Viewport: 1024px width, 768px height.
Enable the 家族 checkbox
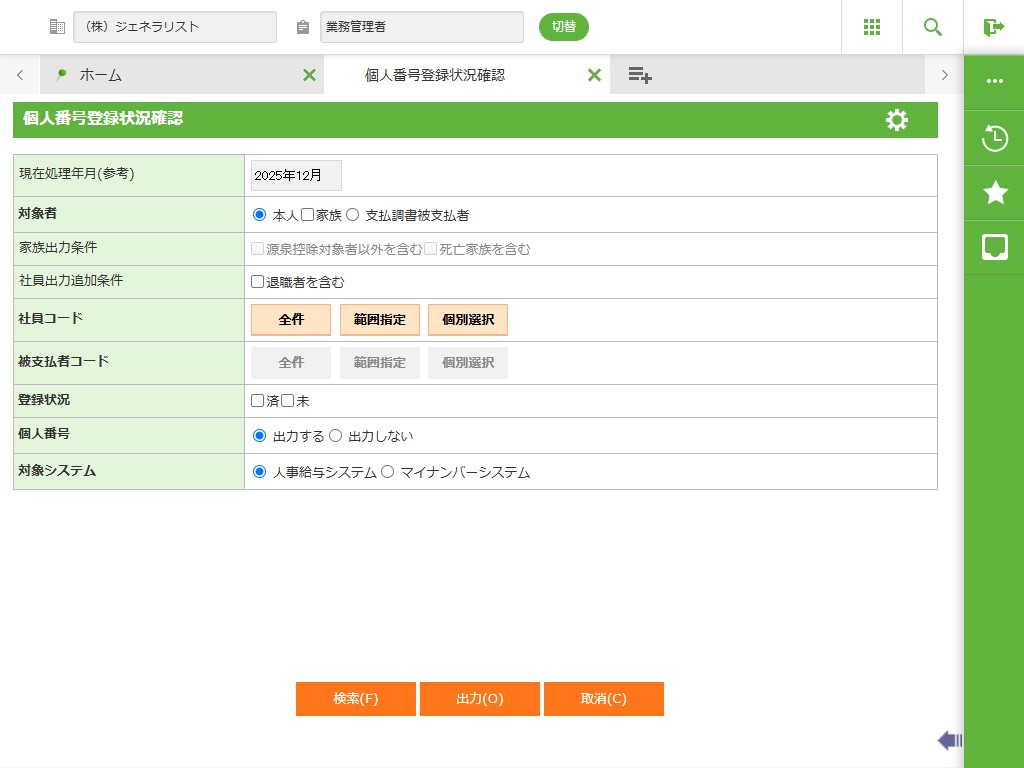(308, 215)
